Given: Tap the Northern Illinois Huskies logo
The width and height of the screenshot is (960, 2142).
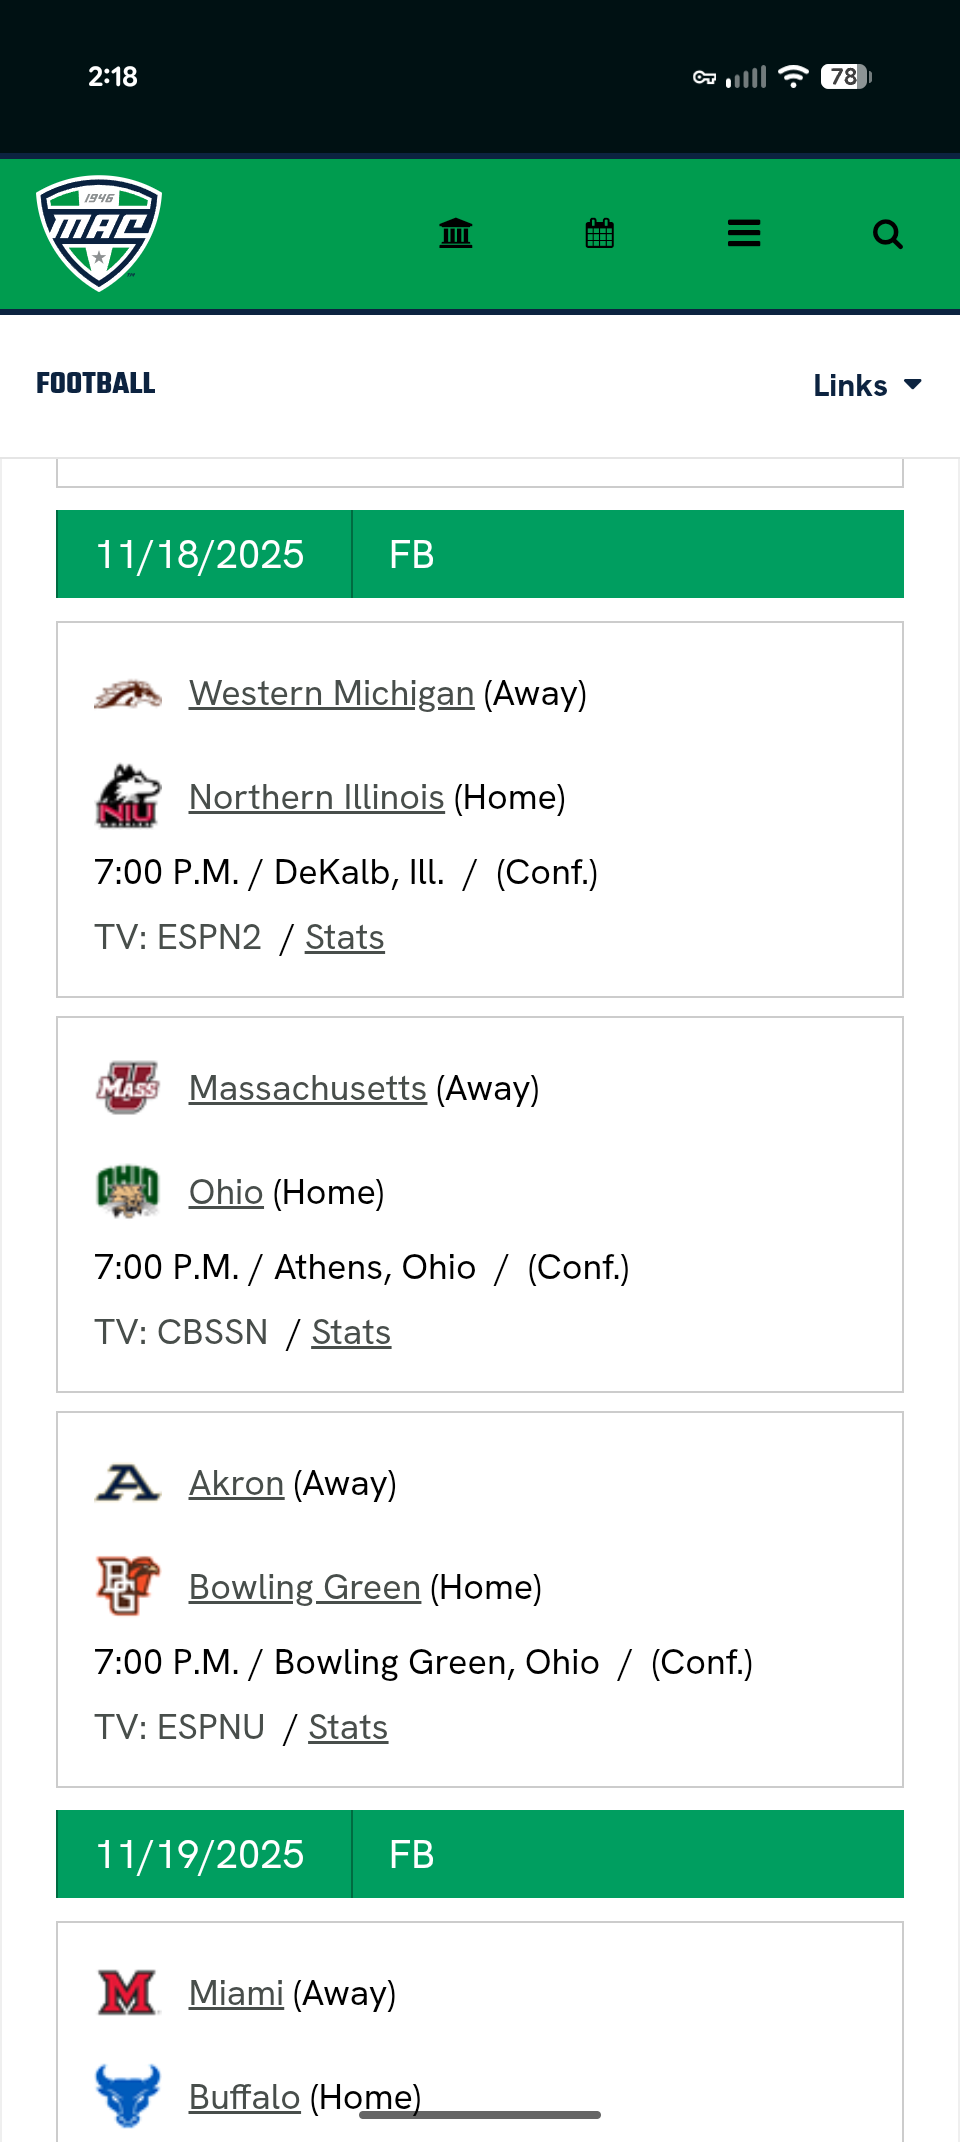Looking at the screenshot, I should 128,797.
